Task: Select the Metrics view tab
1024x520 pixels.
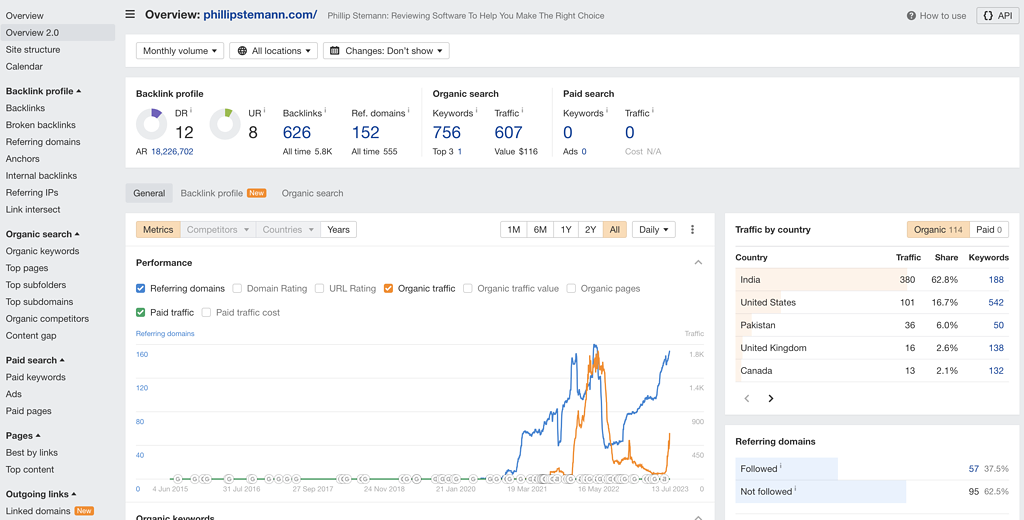Action: click(x=158, y=229)
